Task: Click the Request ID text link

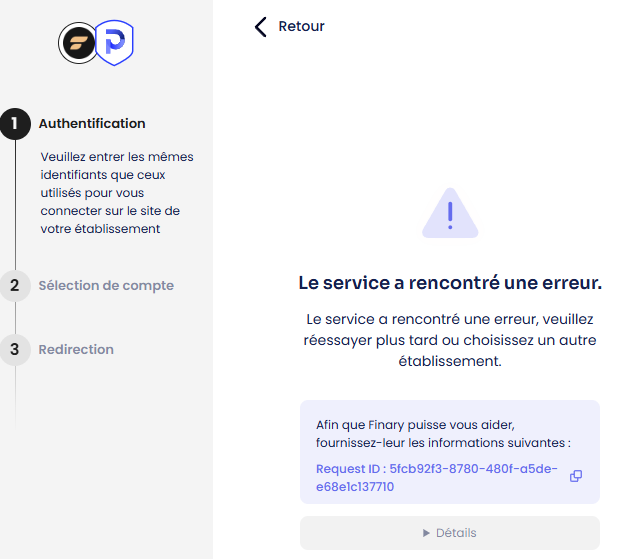Action: 437,478
